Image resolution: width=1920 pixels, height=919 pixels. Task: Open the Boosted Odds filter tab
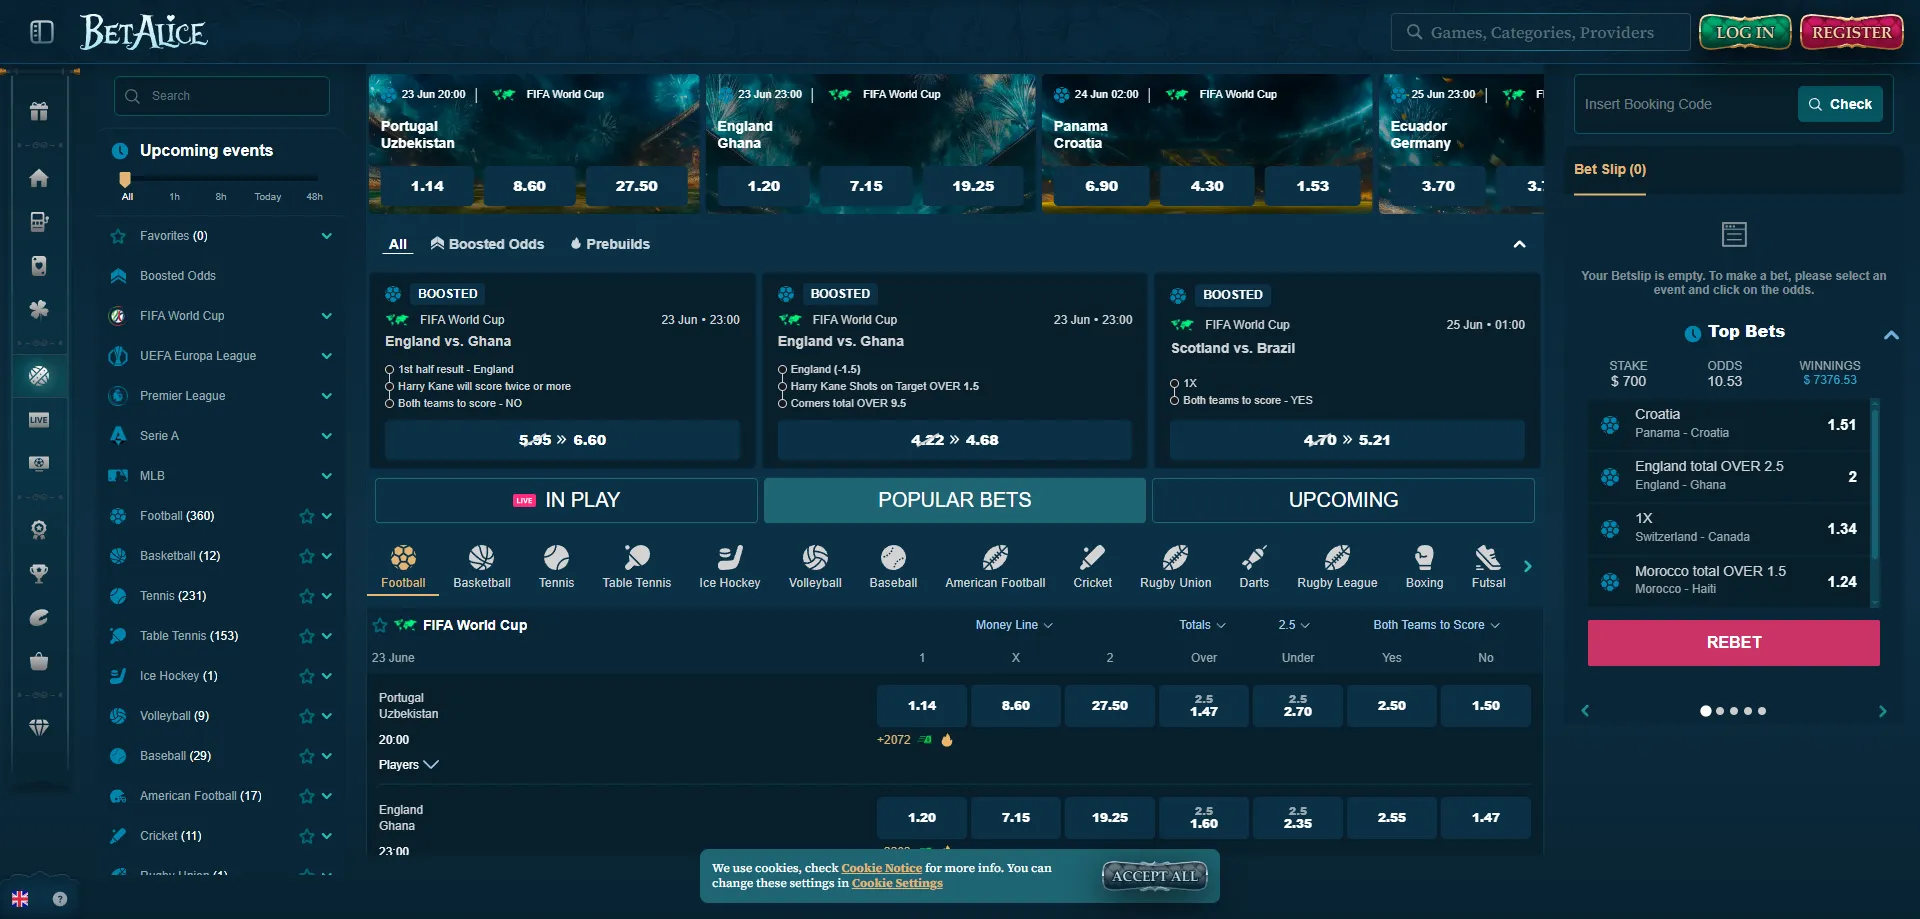(x=487, y=244)
